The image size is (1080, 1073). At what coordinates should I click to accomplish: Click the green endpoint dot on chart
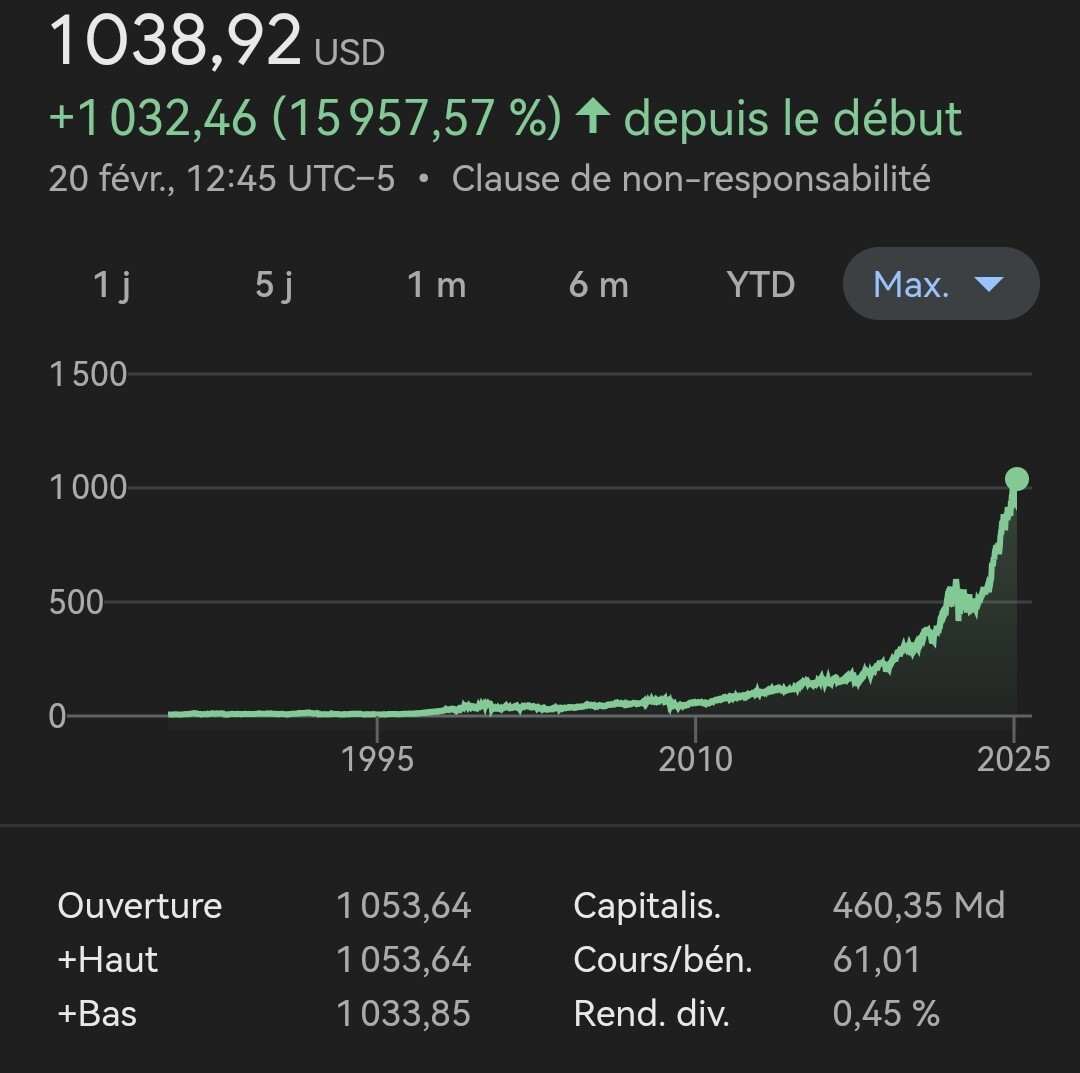click(1017, 479)
